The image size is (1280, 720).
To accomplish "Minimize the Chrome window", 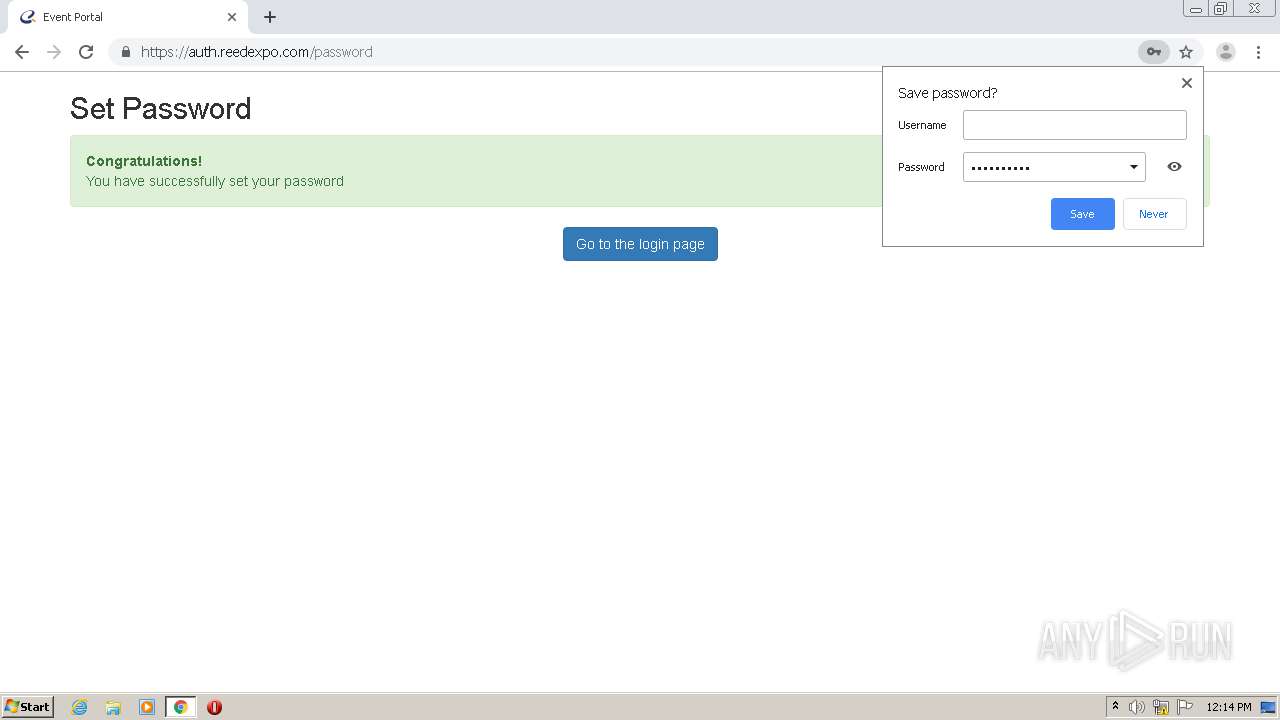I will 1196,9.
